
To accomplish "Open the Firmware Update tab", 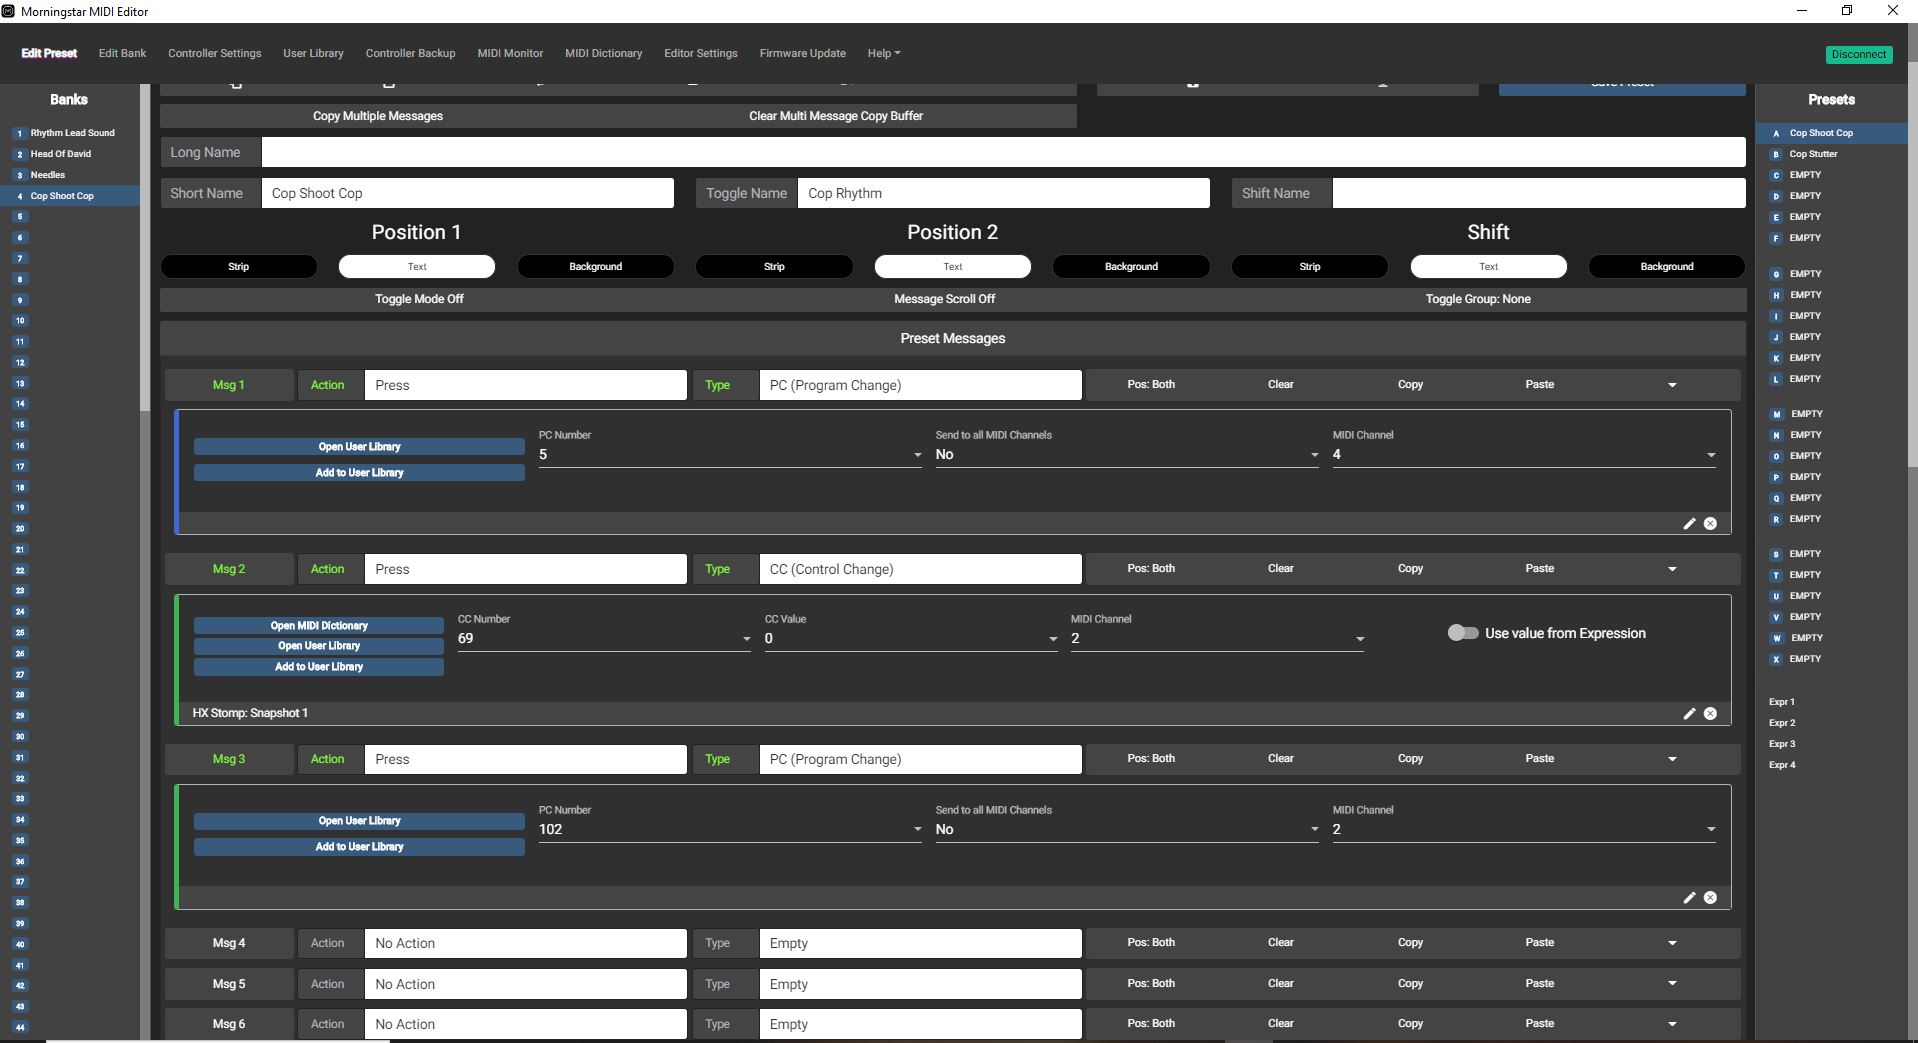I will [x=802, y=53].
